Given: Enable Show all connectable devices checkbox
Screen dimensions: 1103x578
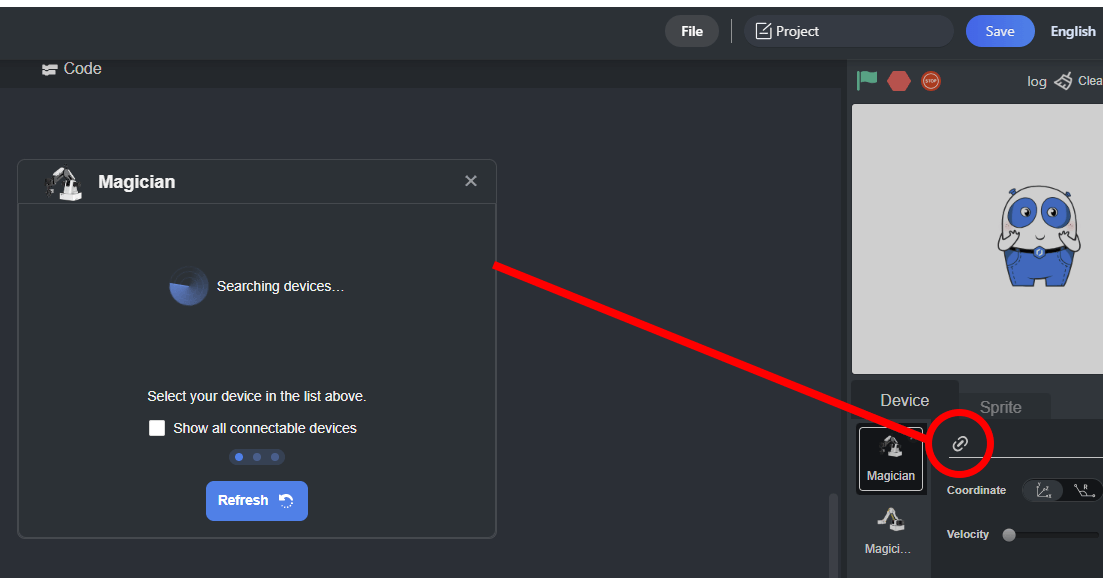Looking at the screenshot, I should (x=157, y=428).
